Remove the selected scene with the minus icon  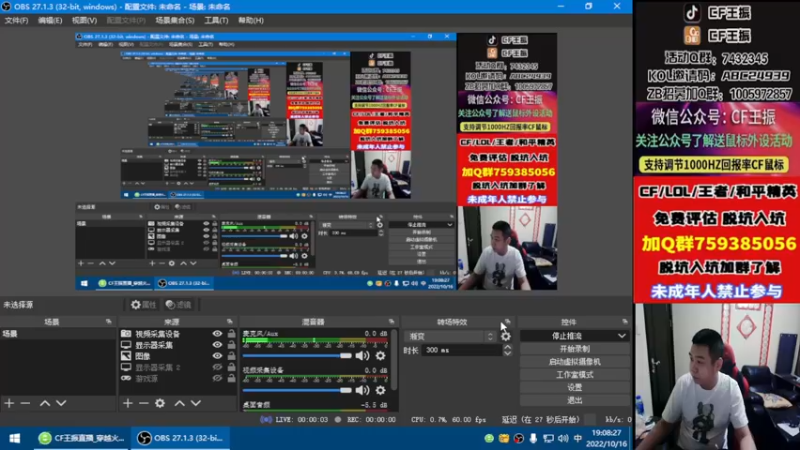25,403
